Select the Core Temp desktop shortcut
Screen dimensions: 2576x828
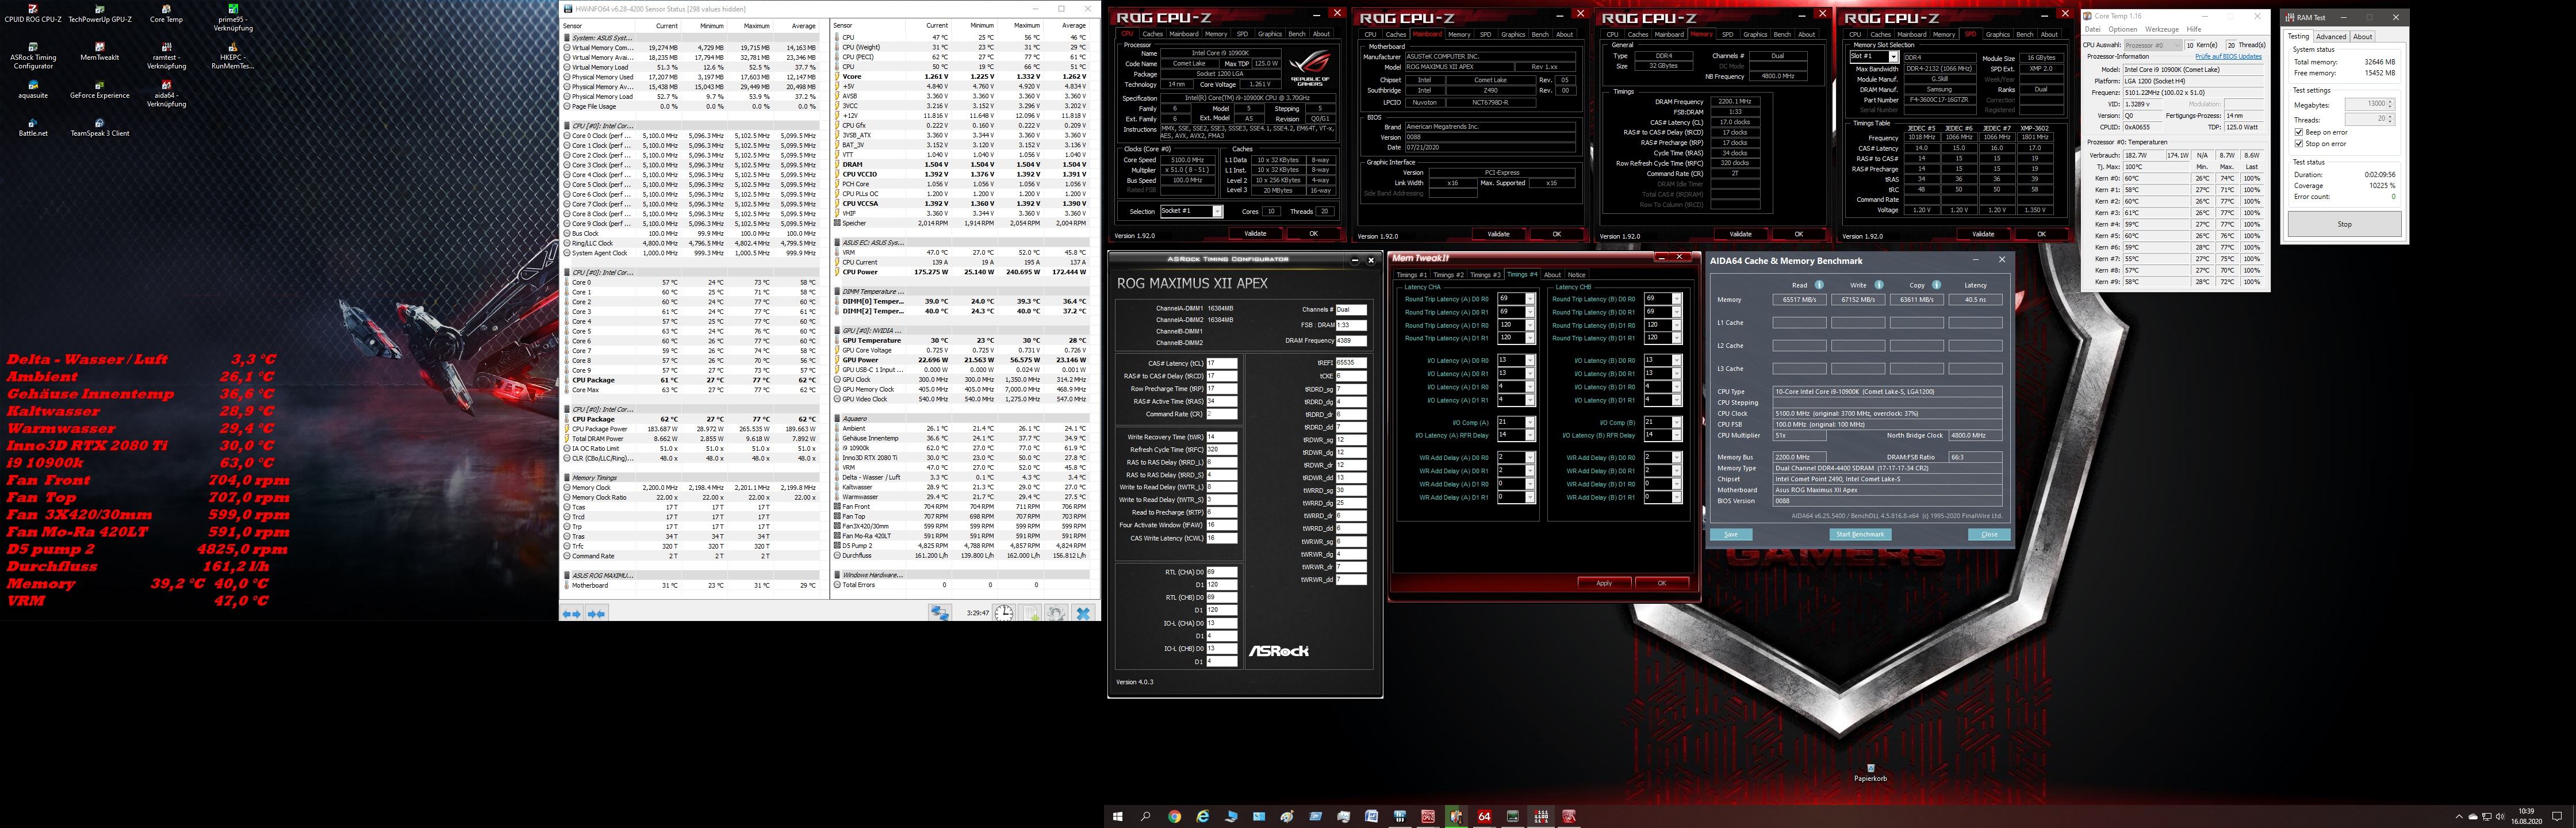click(x=166, y=13)
